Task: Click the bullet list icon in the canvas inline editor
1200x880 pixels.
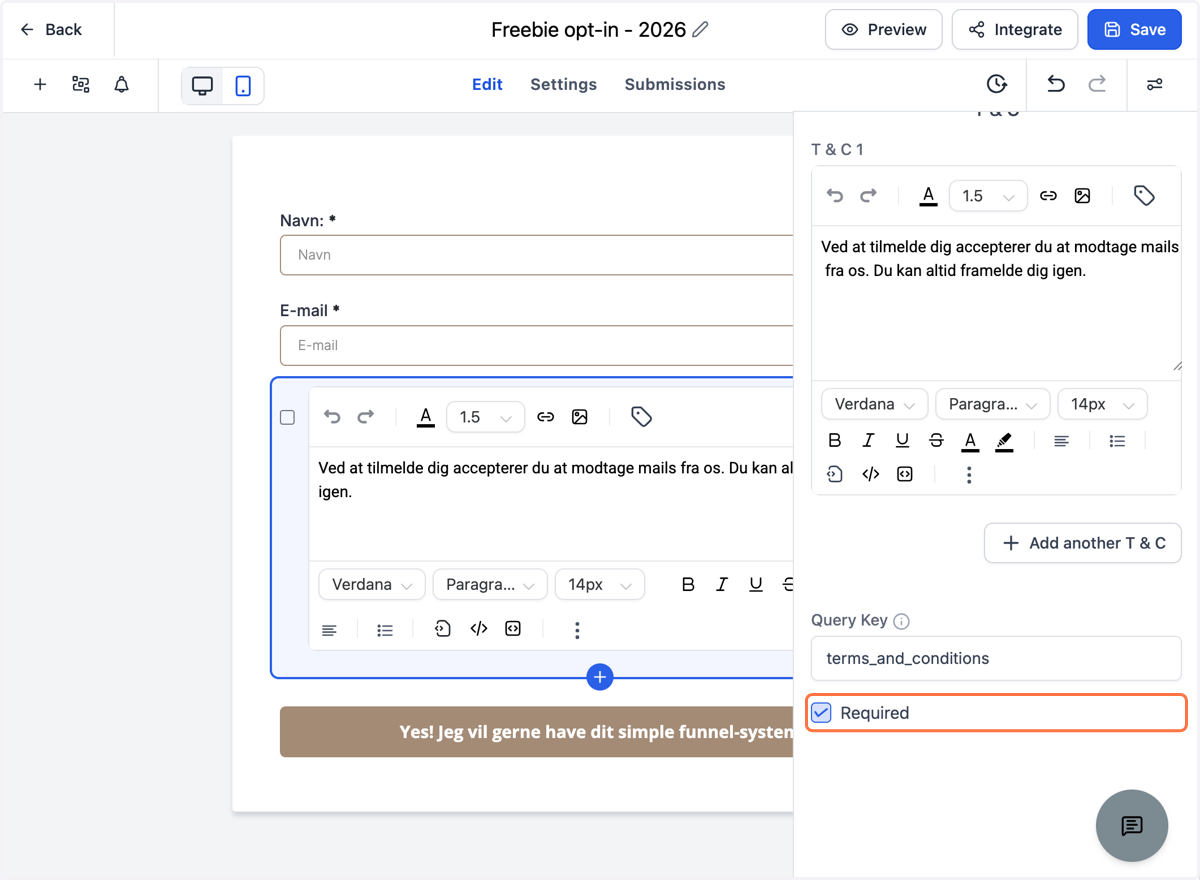Action: point(385,630)
